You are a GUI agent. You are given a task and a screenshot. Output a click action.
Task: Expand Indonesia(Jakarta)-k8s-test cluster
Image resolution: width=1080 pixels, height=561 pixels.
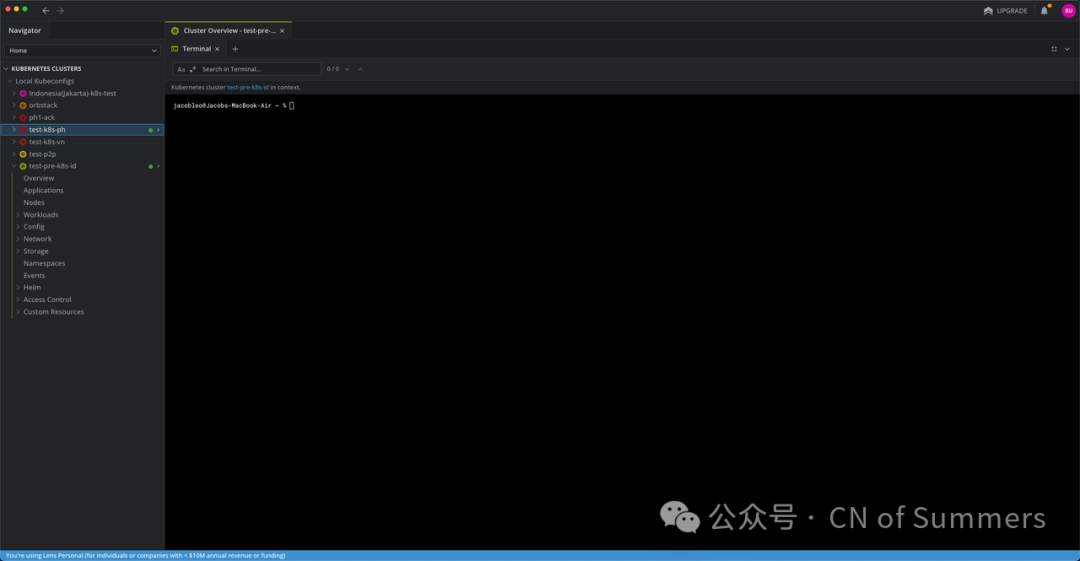(14, 93)
